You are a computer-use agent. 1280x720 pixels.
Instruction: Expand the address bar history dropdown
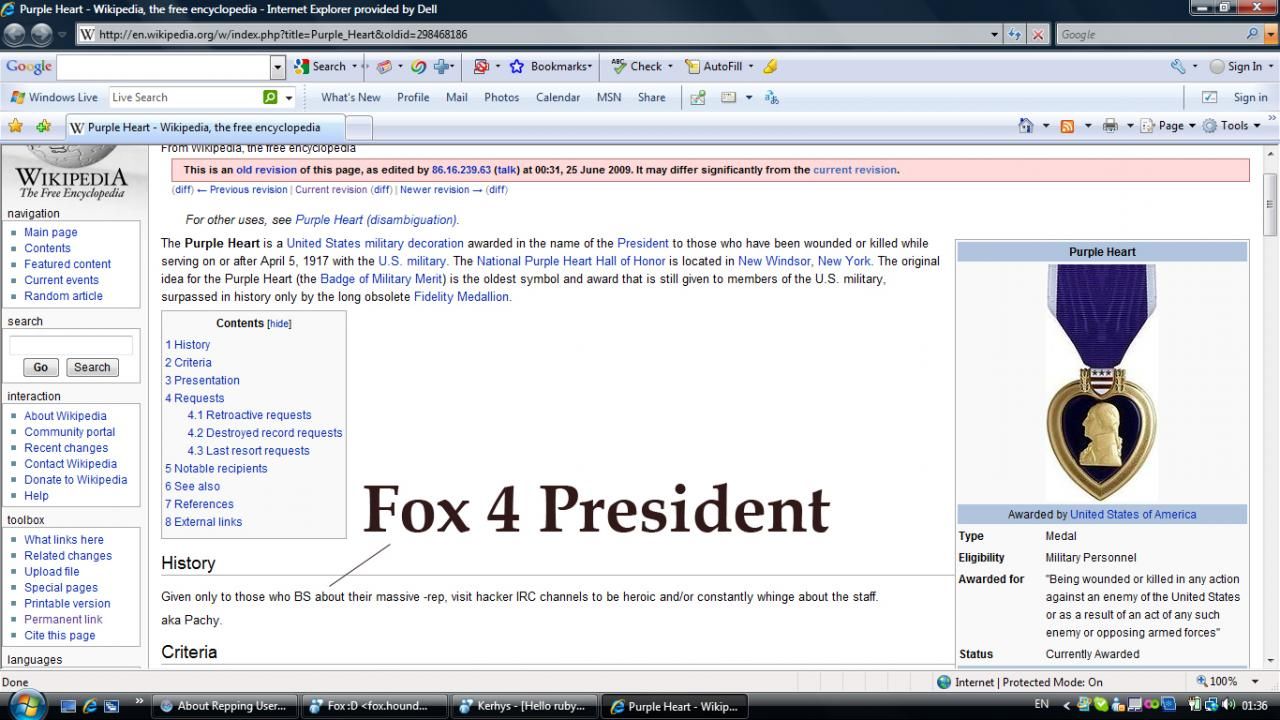coord(994,34)
